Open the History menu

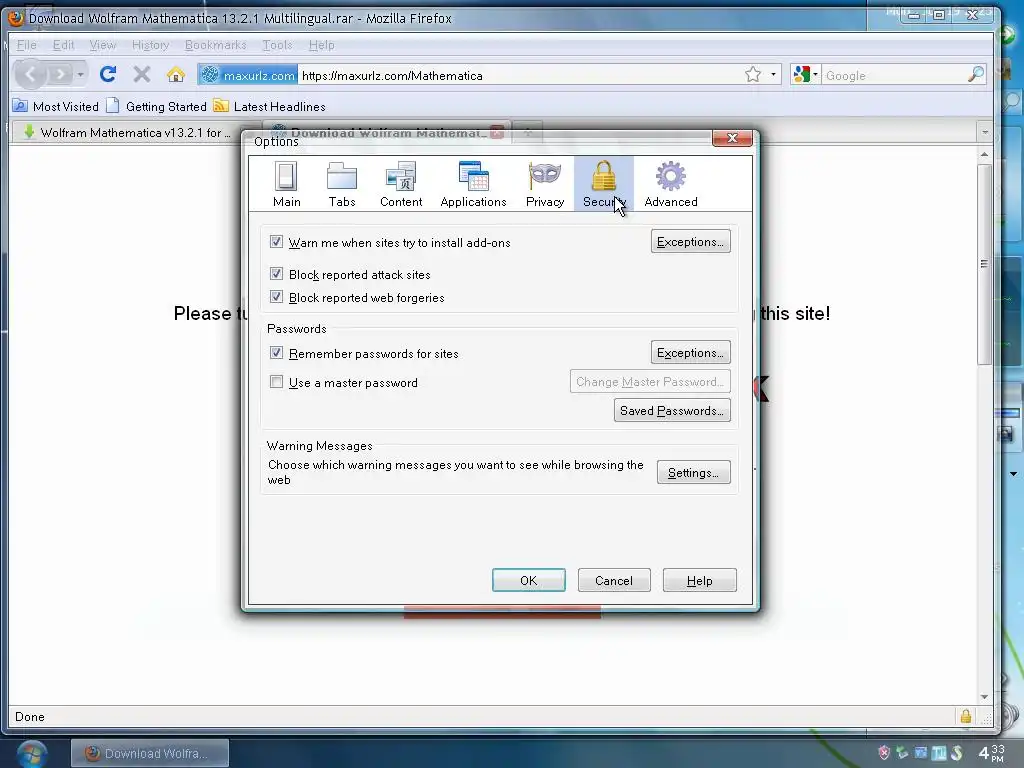coord(150,45)
